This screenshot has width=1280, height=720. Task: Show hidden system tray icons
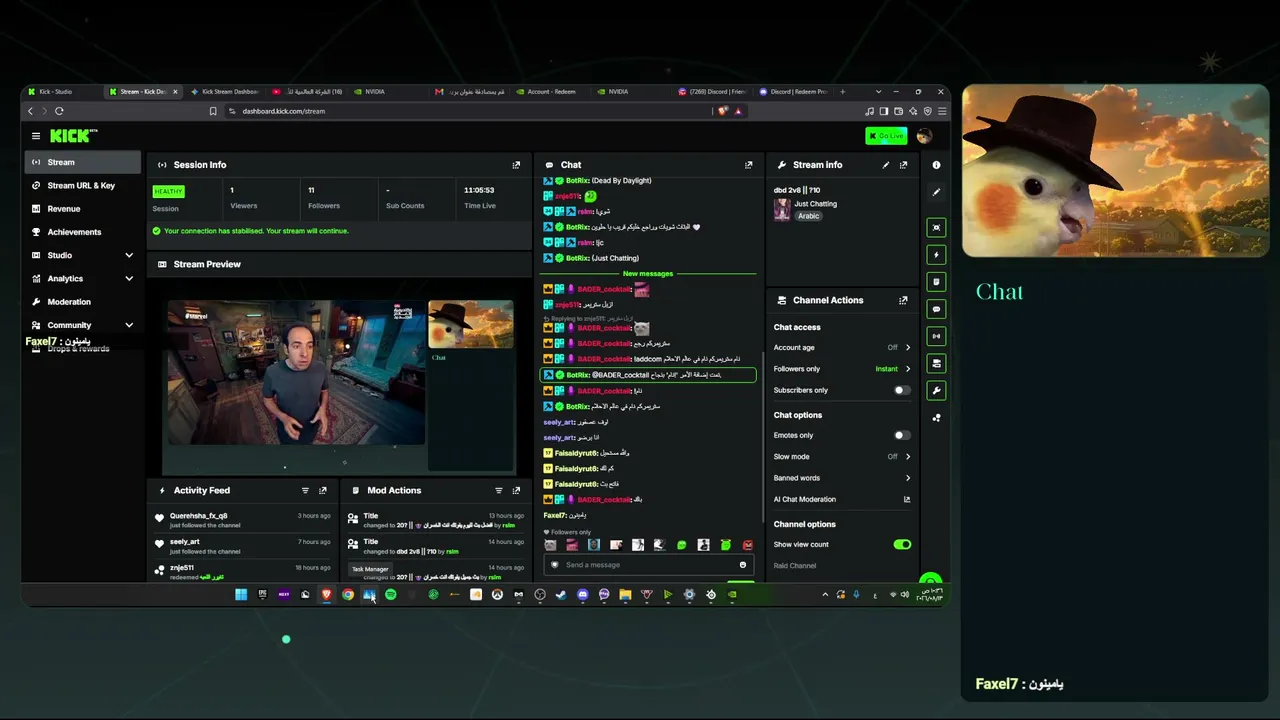[825, 595]
